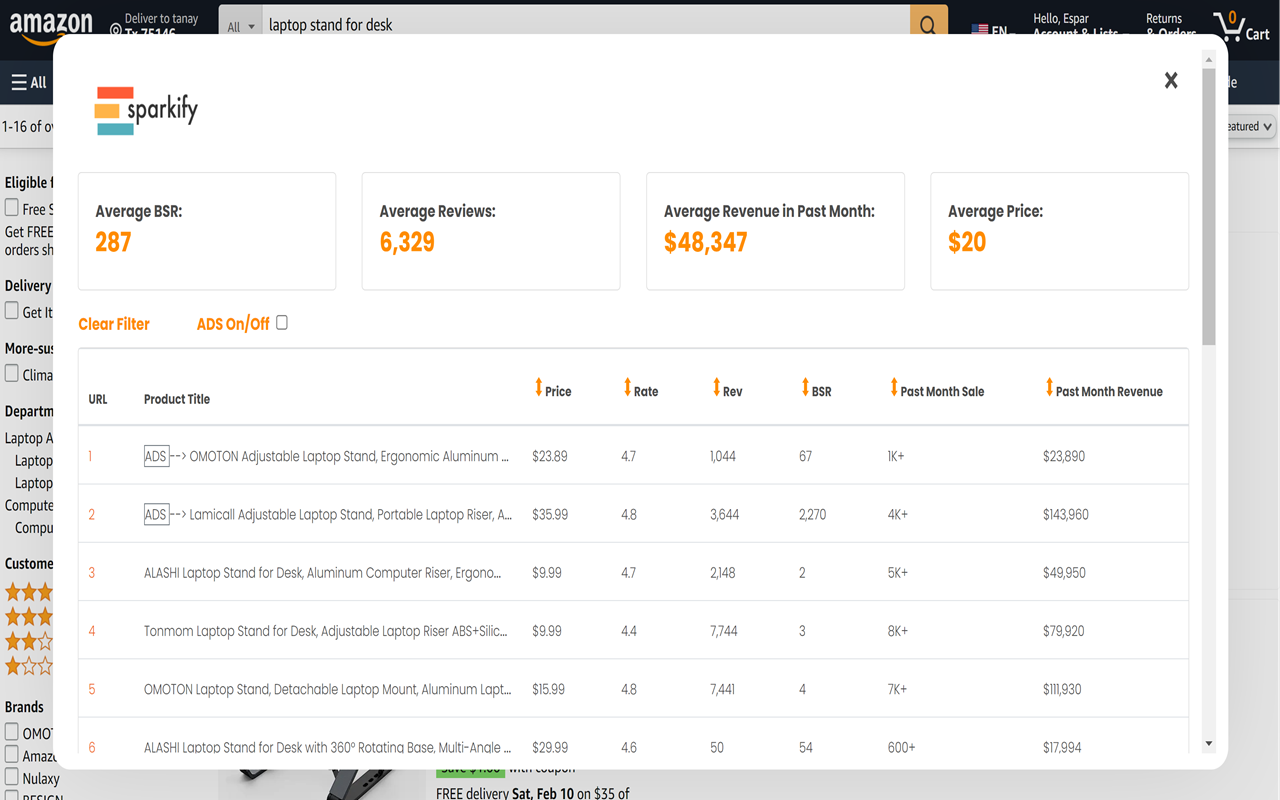1280x800 pixels.
Task: Sort by Past Month Revenue arrows
Action: [1049, 388]
